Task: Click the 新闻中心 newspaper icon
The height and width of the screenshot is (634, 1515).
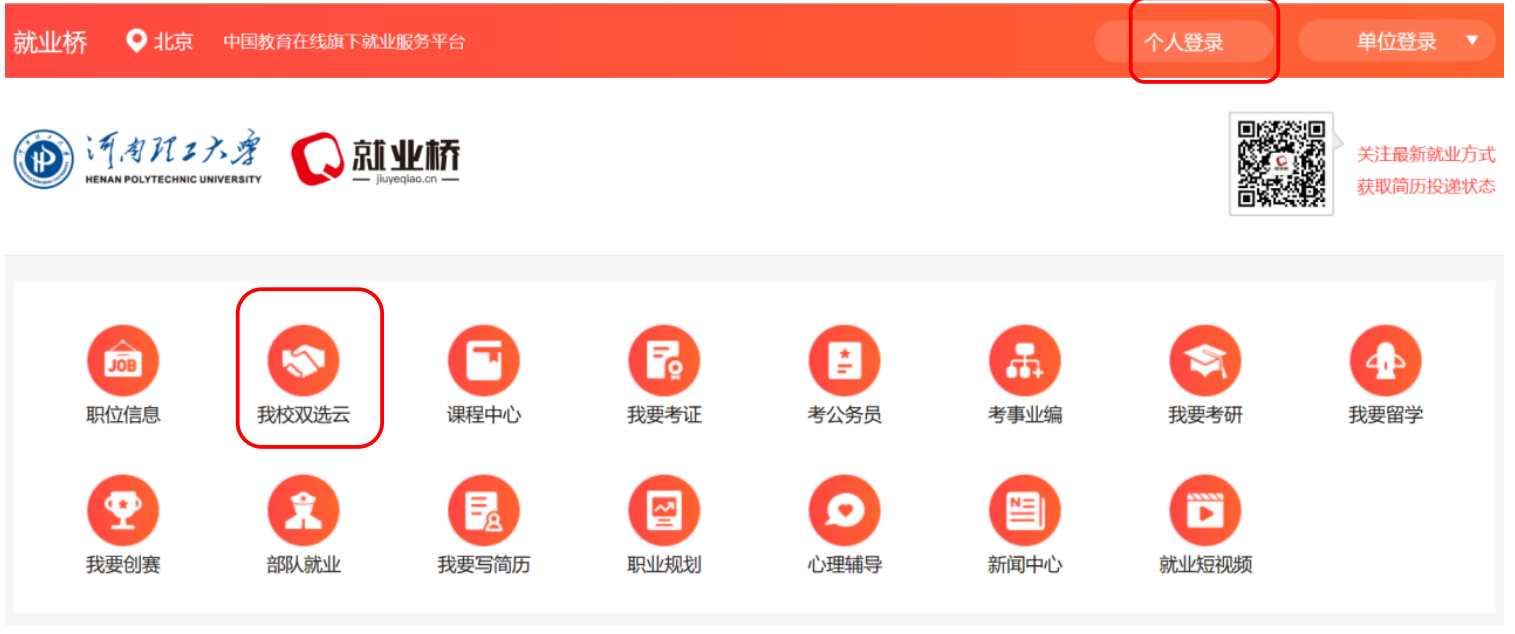Action: [1025, 511]
